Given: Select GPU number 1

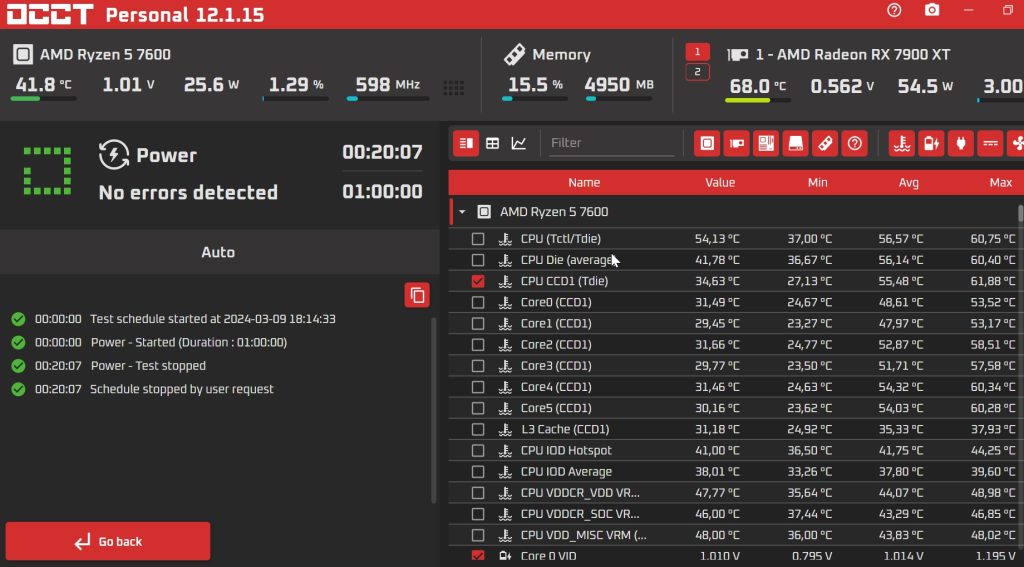Looking at the screenshot, I should point(697,52).
